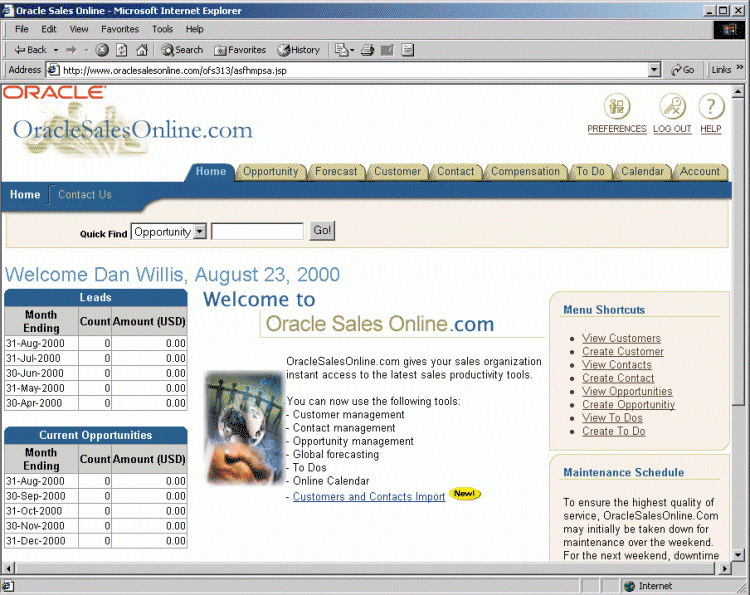Click the page icon in Address bar
750x595 pixels.
point(53,70)
